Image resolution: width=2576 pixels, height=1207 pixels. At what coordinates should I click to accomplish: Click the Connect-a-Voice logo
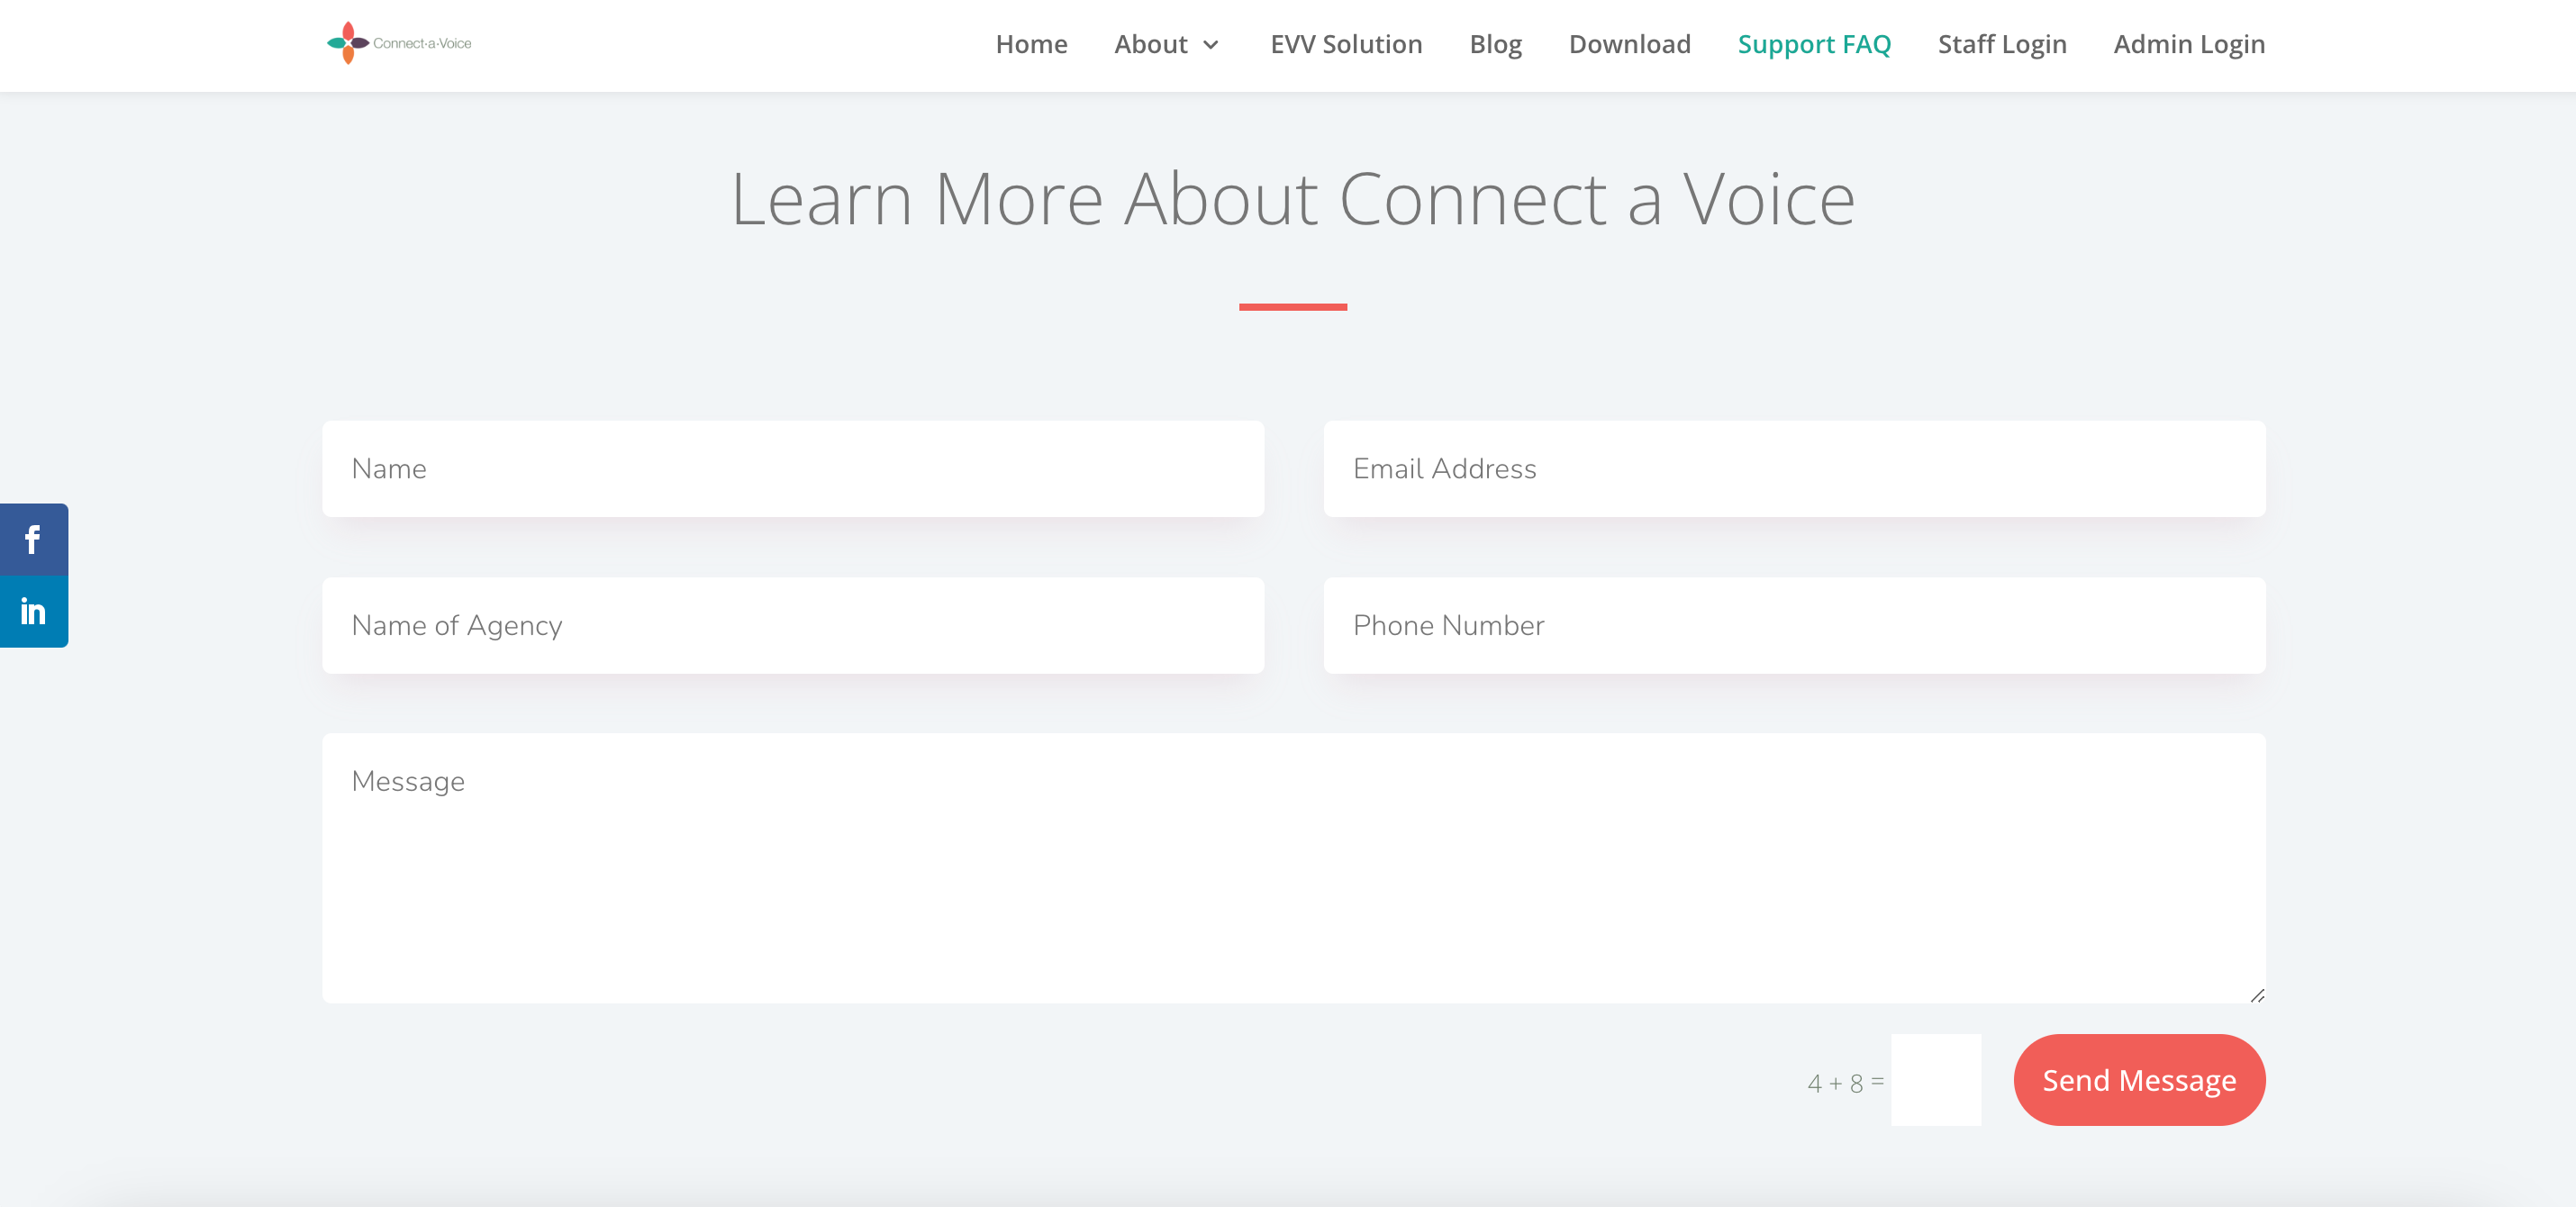tap(399, 43)
